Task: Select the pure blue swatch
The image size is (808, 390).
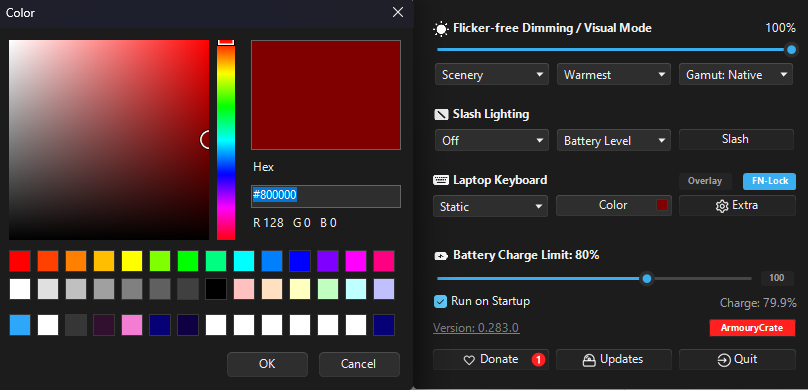Action: (x=300, y=261)
